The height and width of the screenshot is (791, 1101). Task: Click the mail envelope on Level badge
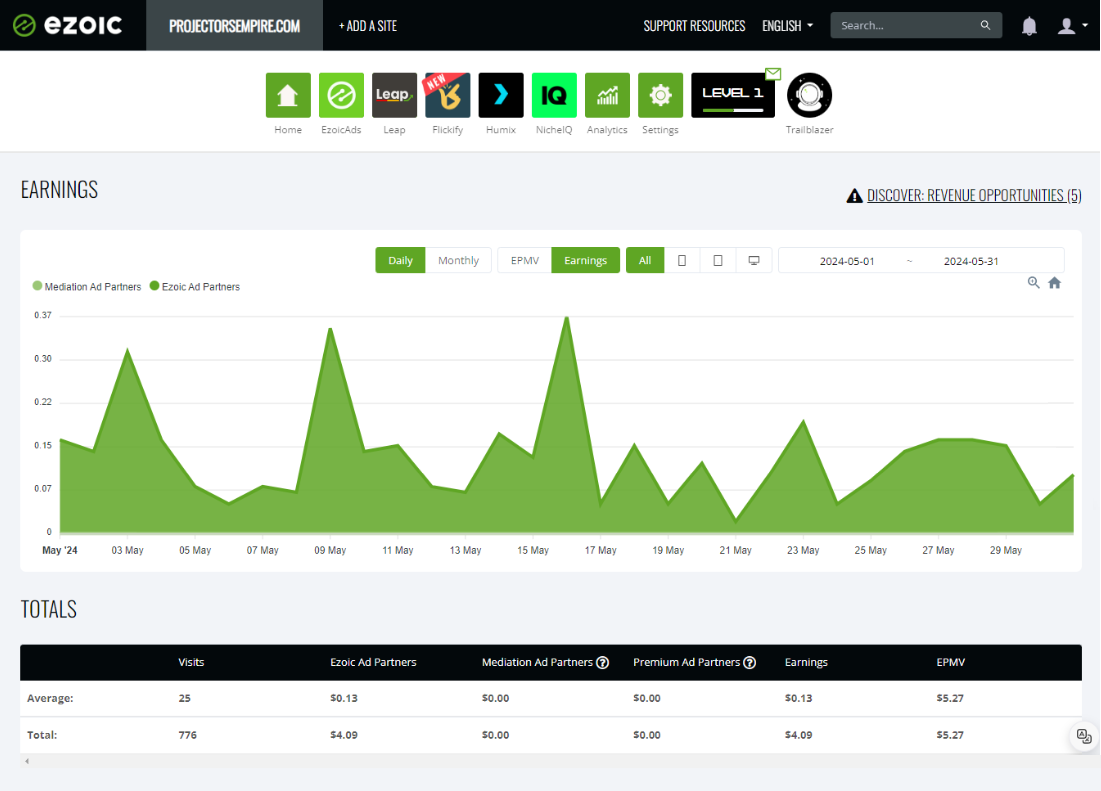pyautogui.click(x=773, y=74)
